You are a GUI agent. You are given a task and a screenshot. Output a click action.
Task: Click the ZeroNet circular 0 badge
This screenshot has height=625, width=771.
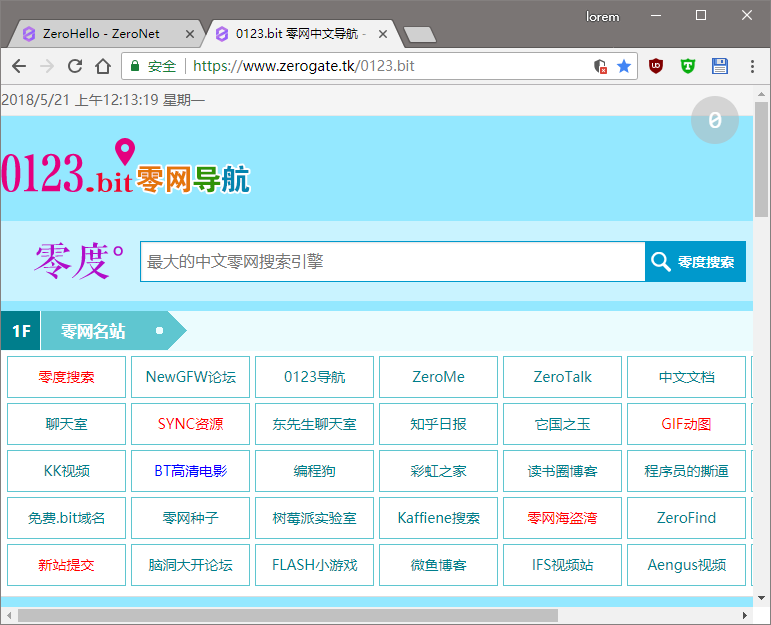coord(714,120)
